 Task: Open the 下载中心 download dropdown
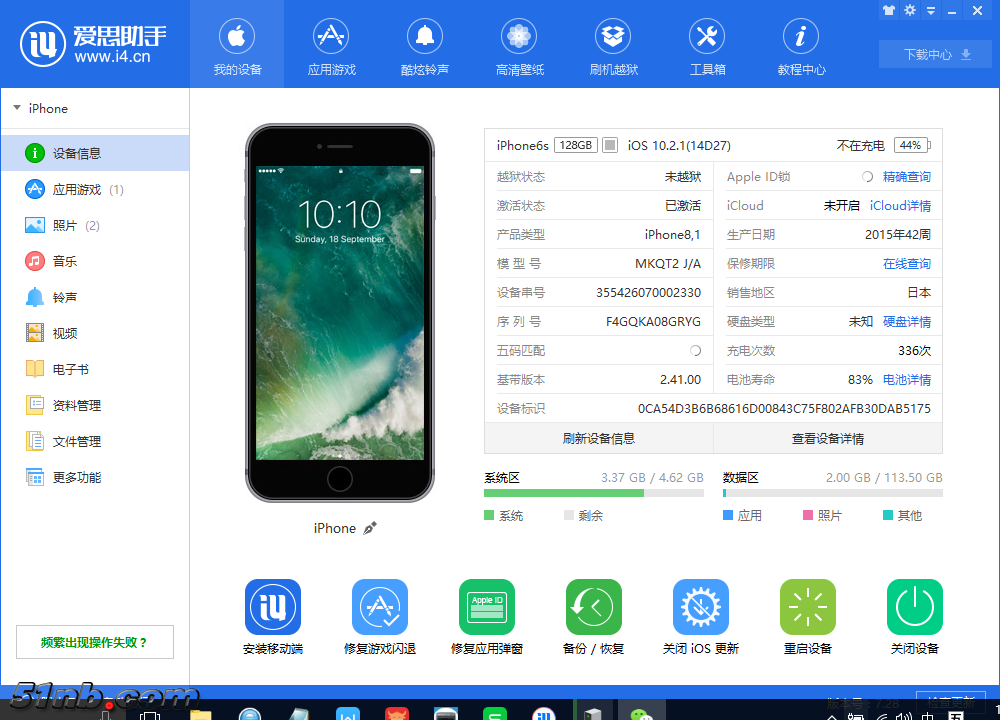(x=934, y=55)
